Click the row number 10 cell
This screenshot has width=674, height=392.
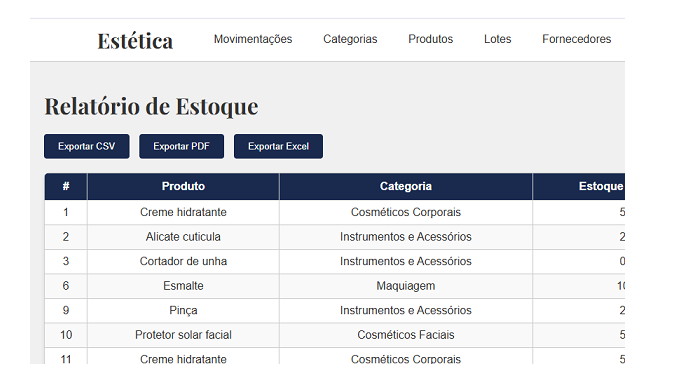tap(66, 335)
